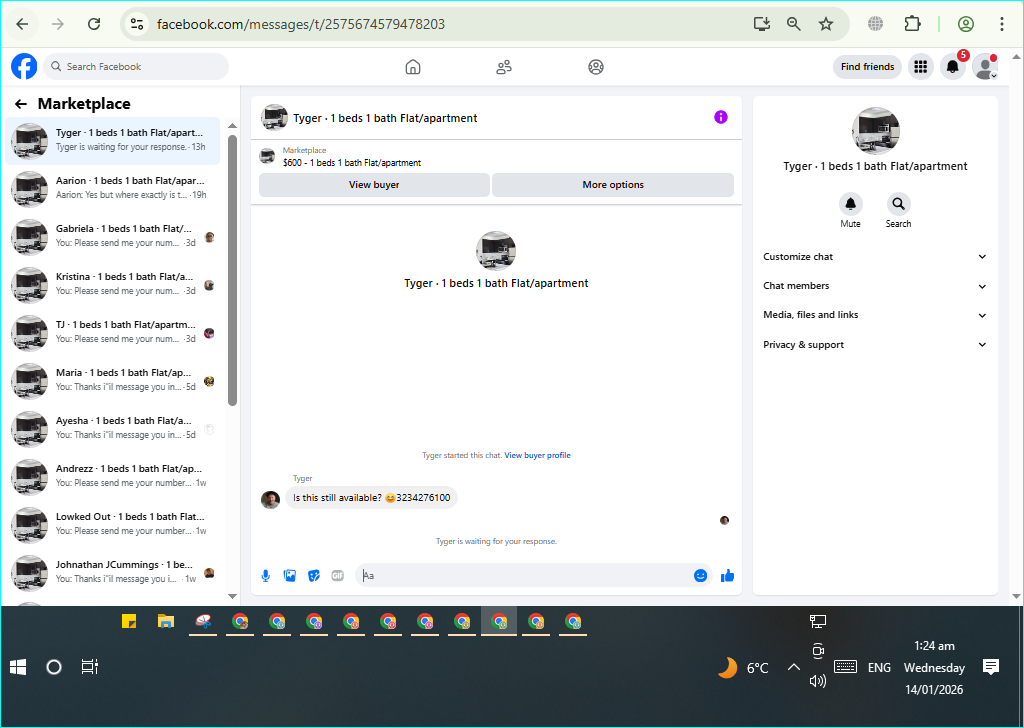1024x728 pixels.
Task: Focus the Search Facebook field
Action: pyautogui.click(x=136, y=67)
